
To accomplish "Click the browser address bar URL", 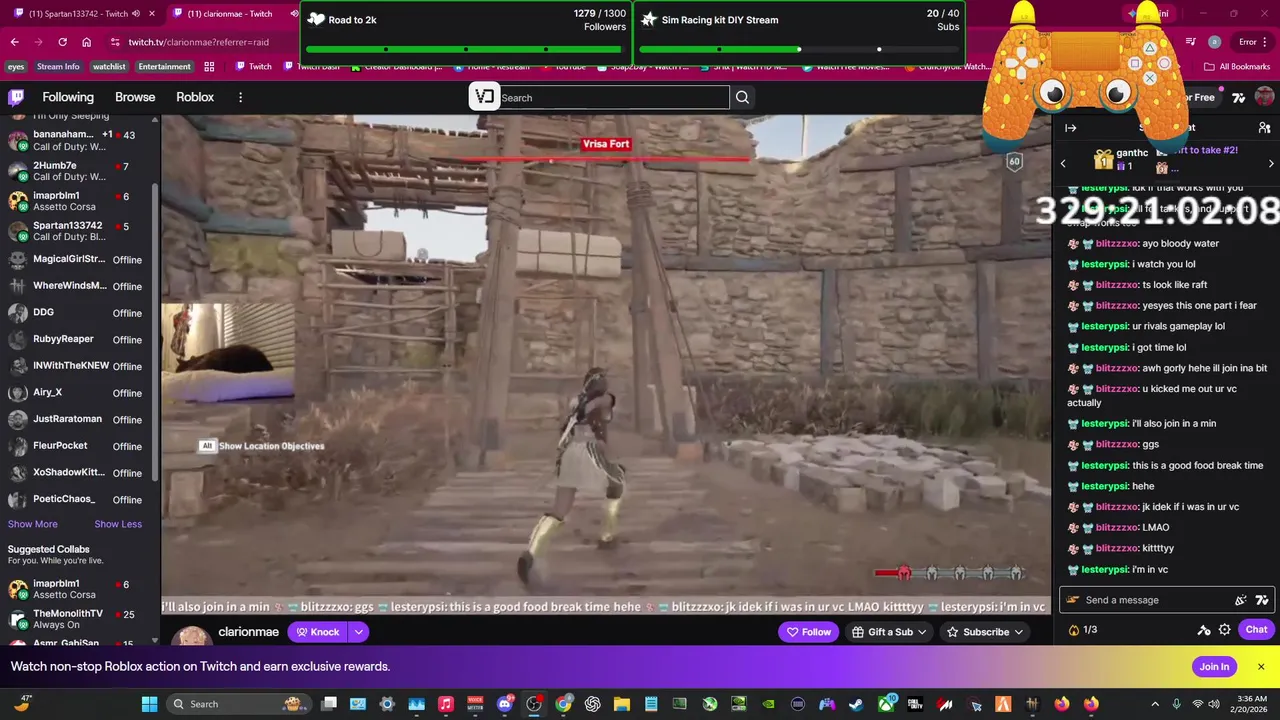I will pyautogui.click(x=198, y=42).
